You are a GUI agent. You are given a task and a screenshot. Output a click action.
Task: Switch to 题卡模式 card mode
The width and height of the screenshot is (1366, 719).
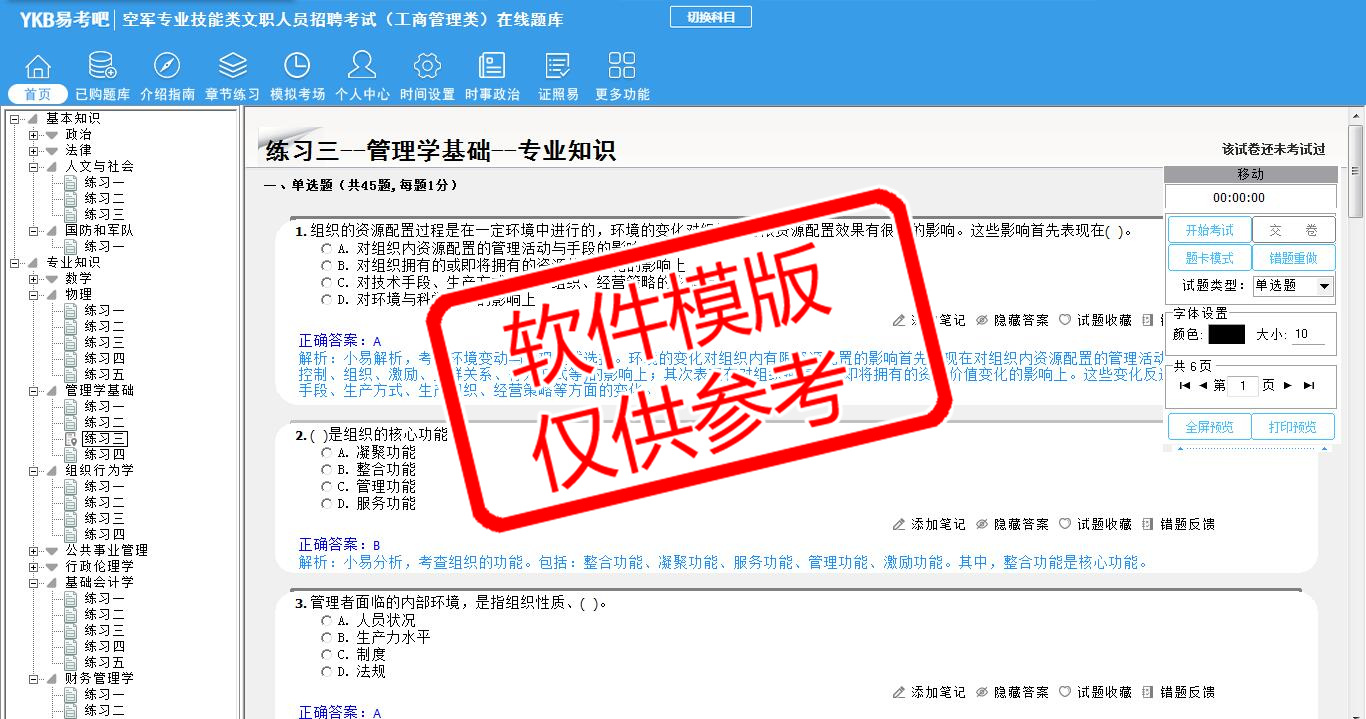1209,258
